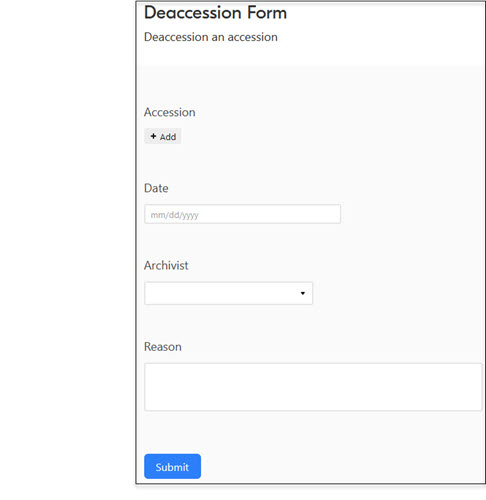Click the Archivist dropdown arrow
The image size is (486, 500).
[303, 293]
